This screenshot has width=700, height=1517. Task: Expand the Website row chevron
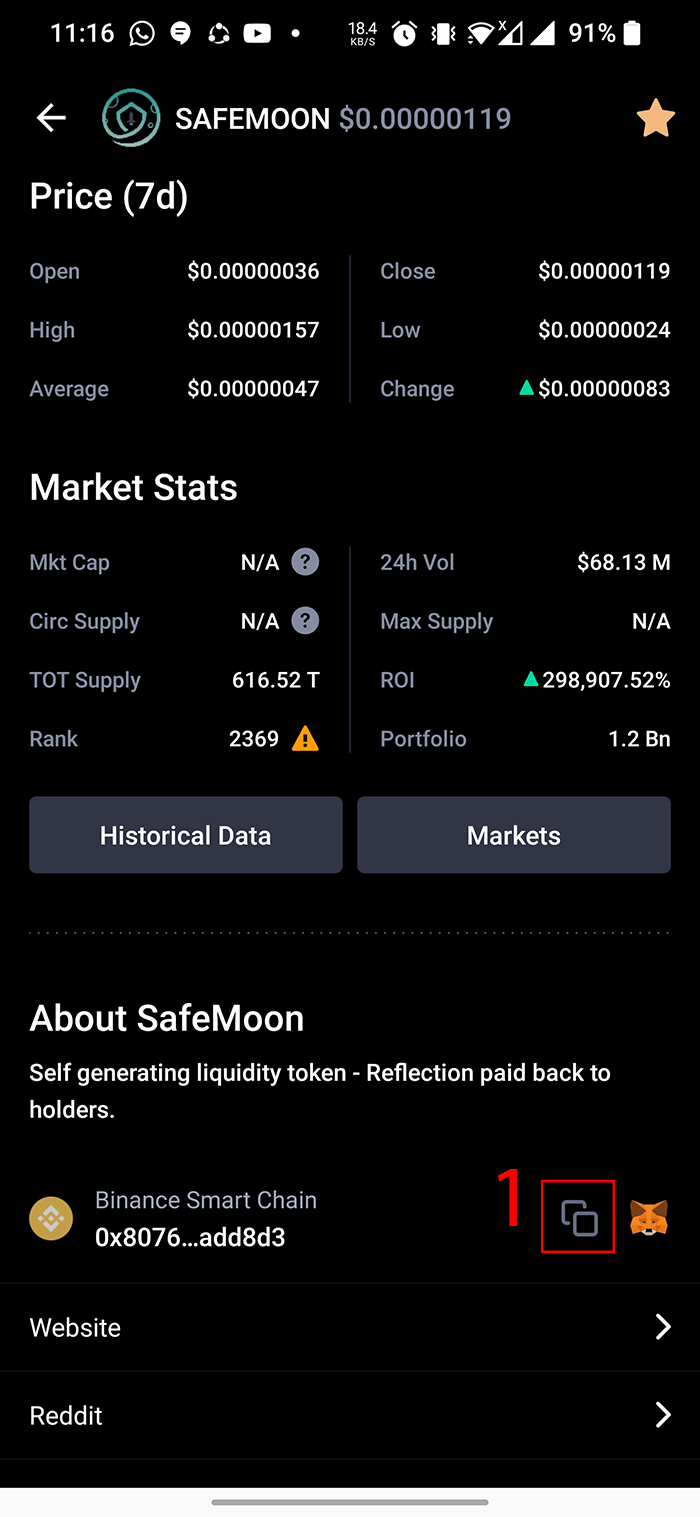pos(662,1327)
